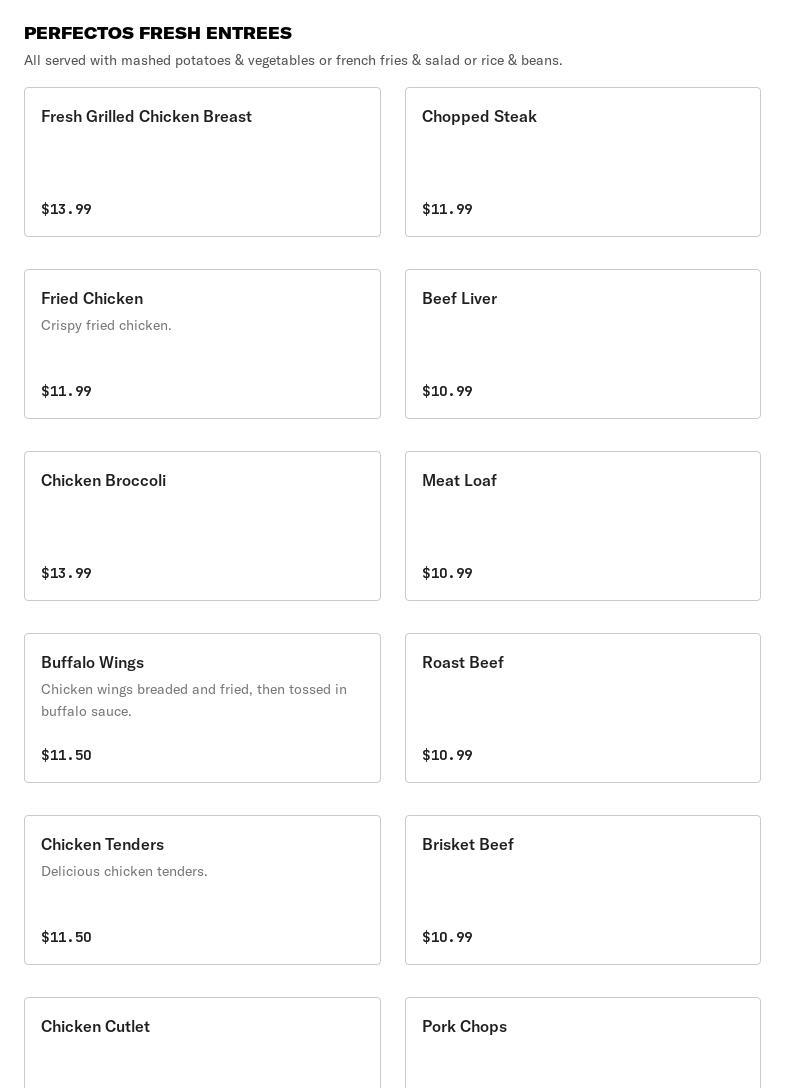Select the Chicken Tenders menu item
The image size is (785, 1088).
(x=202, y=890)
